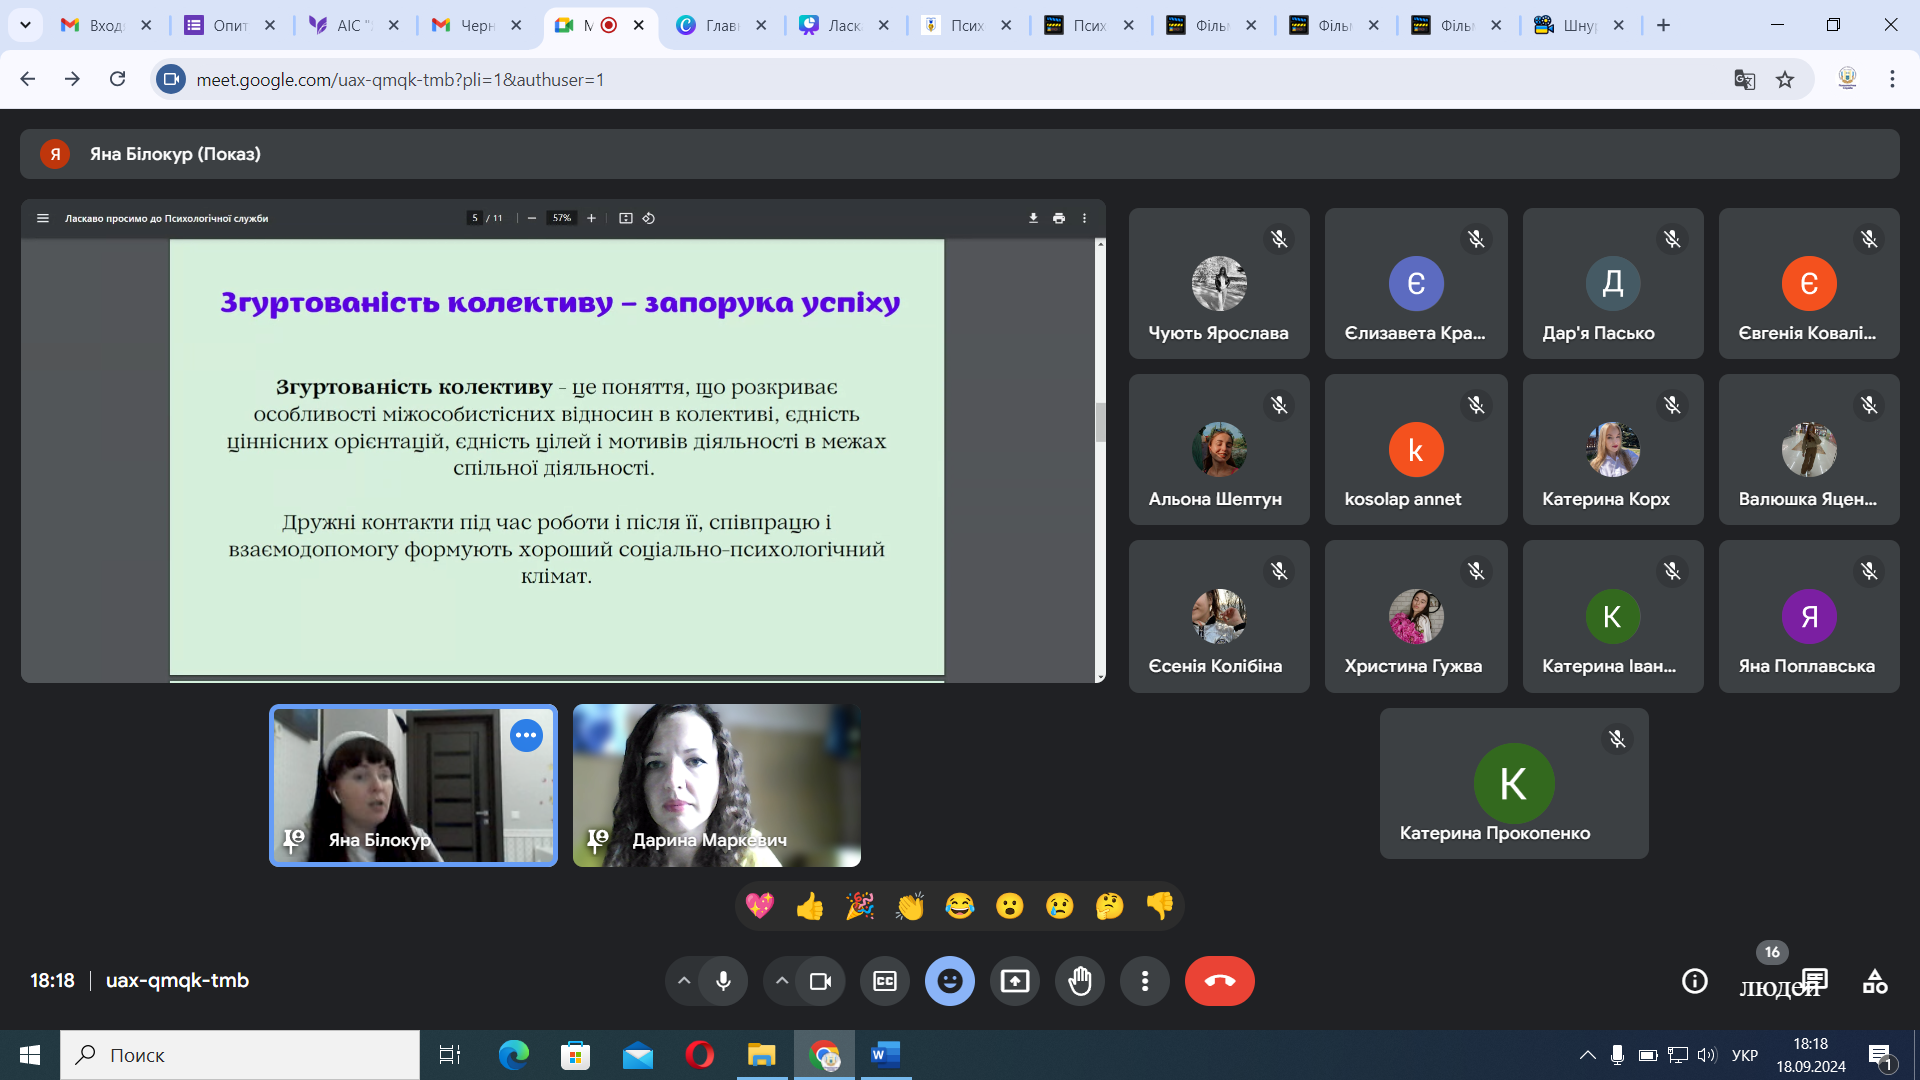1920x1080 pixels.
Task: Click zoom in plus on PDF toolbar
Action: (x=591, y=218)
